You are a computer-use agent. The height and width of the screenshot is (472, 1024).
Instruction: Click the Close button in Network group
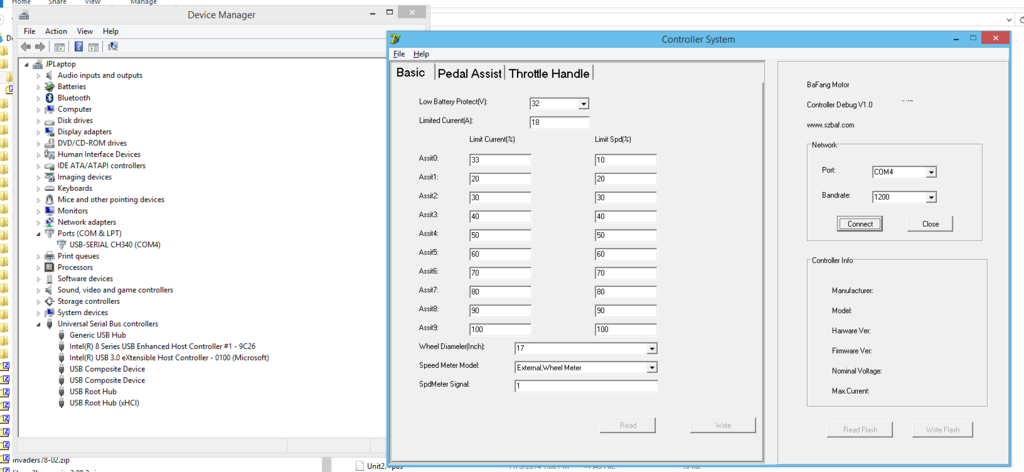pyautogui.click(x=930, y=224)
